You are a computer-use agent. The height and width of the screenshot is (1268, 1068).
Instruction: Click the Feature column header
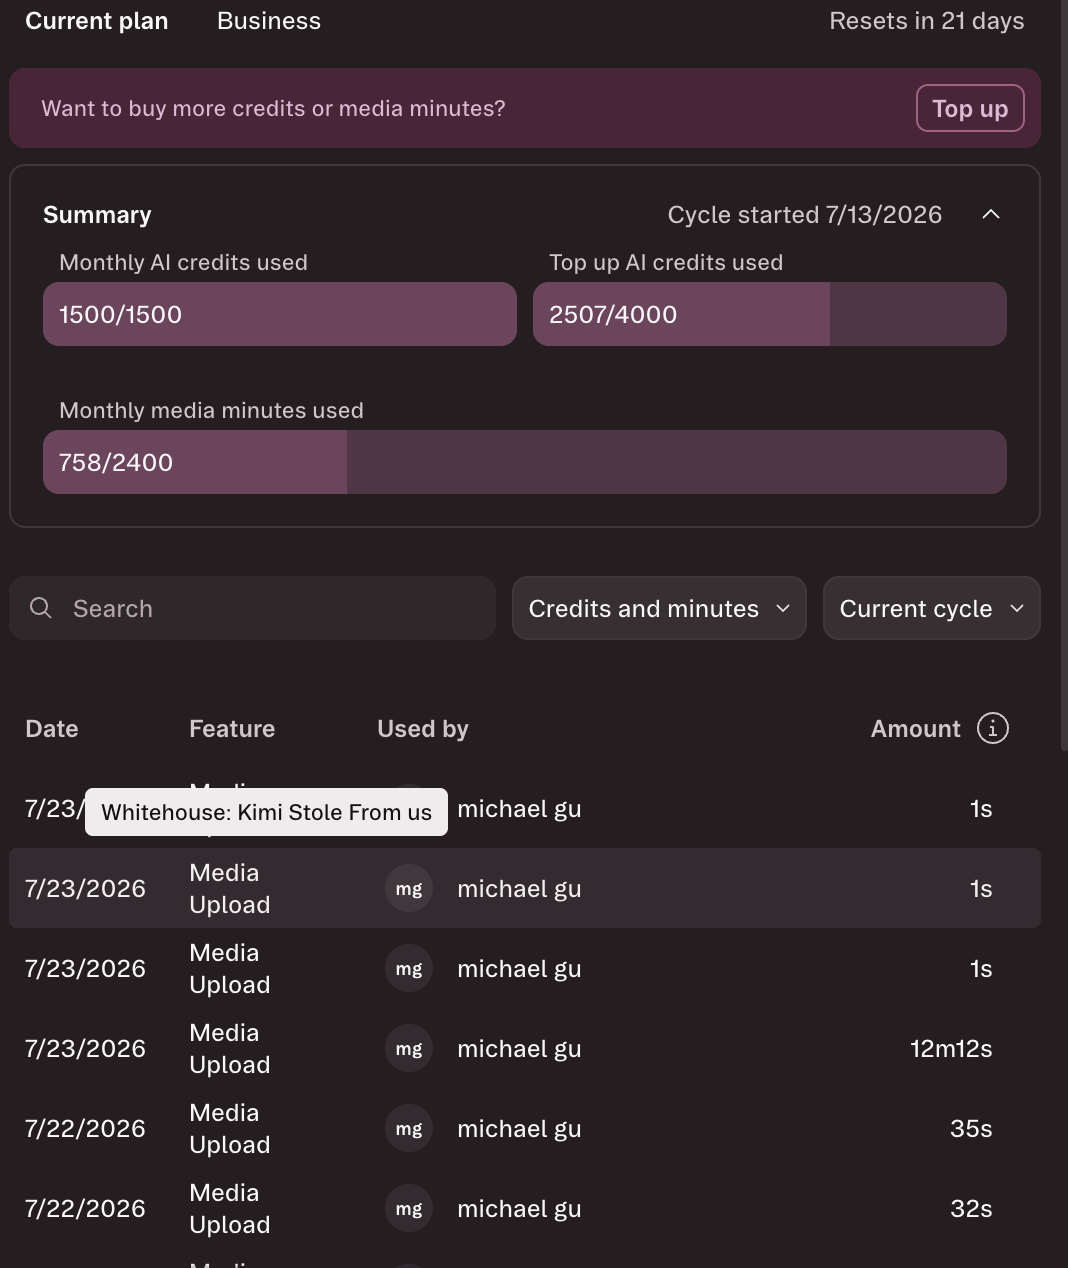point(232,729)
